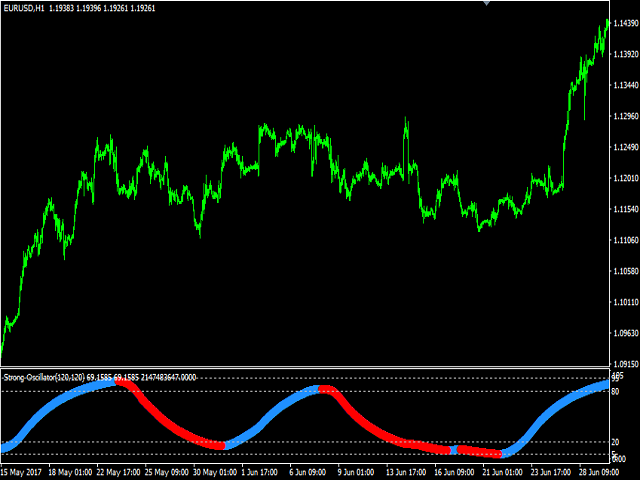Click the oscillator level 80 label
This screenshot has height=480, width=640.
615,392
